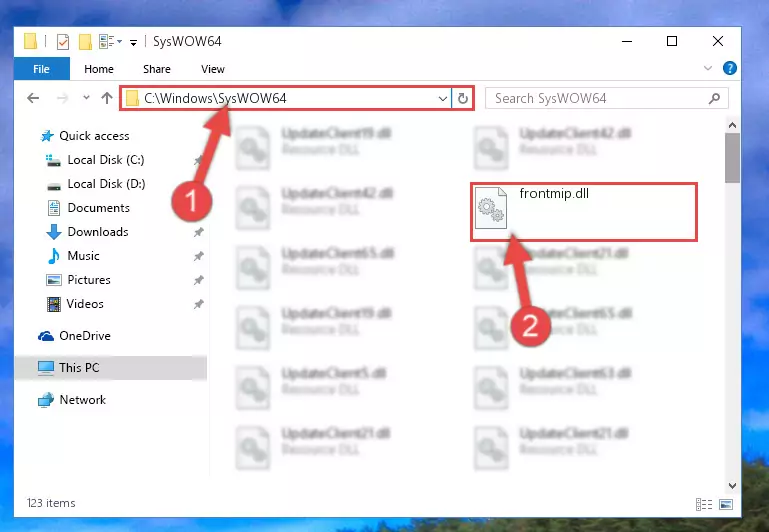Click the New folder quick access icon
The width and height of the screenshot is (769, 532).
tap(85, 42)
